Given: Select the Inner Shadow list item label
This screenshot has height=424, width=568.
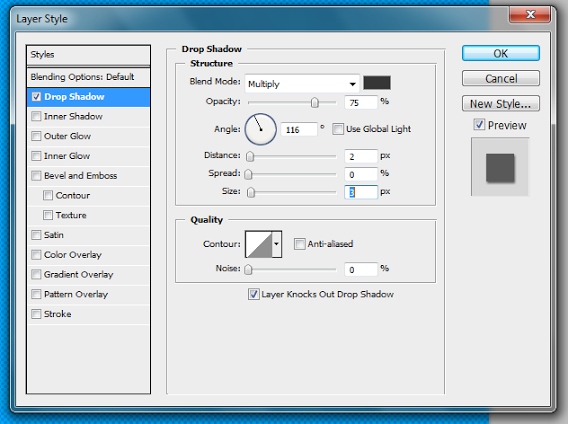Looking at the screenshot, I should pyautogui.click(x=73, y=116).
